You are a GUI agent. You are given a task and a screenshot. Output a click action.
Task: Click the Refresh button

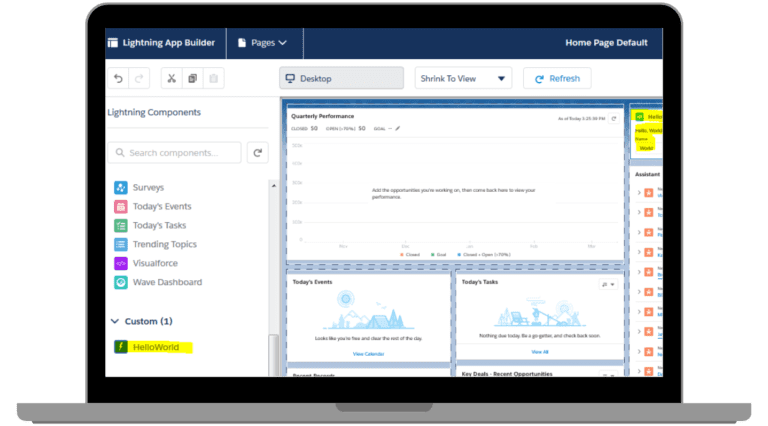(x=557, y=78)
